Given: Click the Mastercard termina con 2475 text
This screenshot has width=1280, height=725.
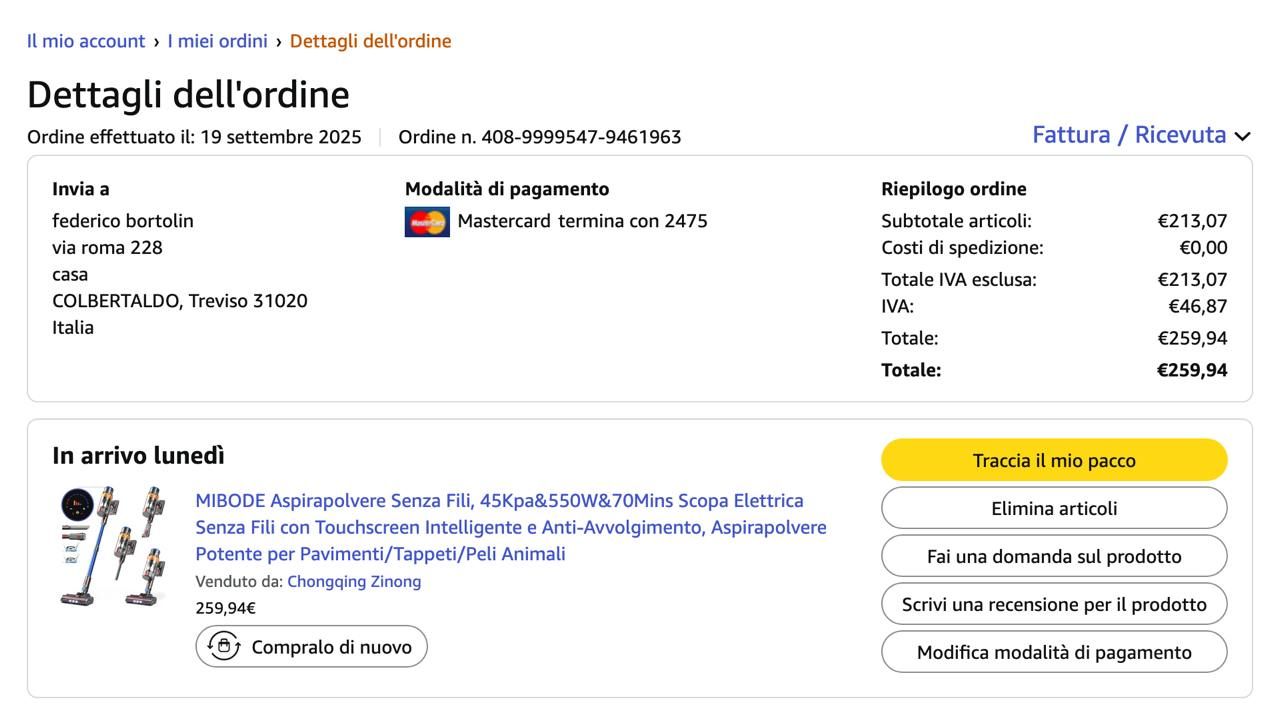Looking at the screenshot, I should [582, 221].
